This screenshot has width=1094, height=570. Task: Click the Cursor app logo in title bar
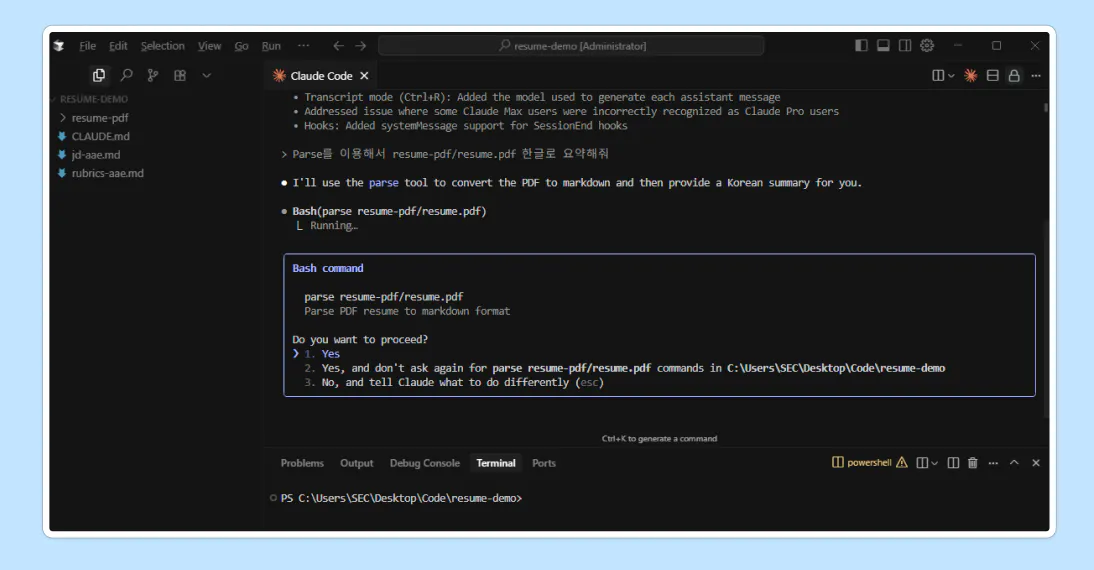(59, 46)
